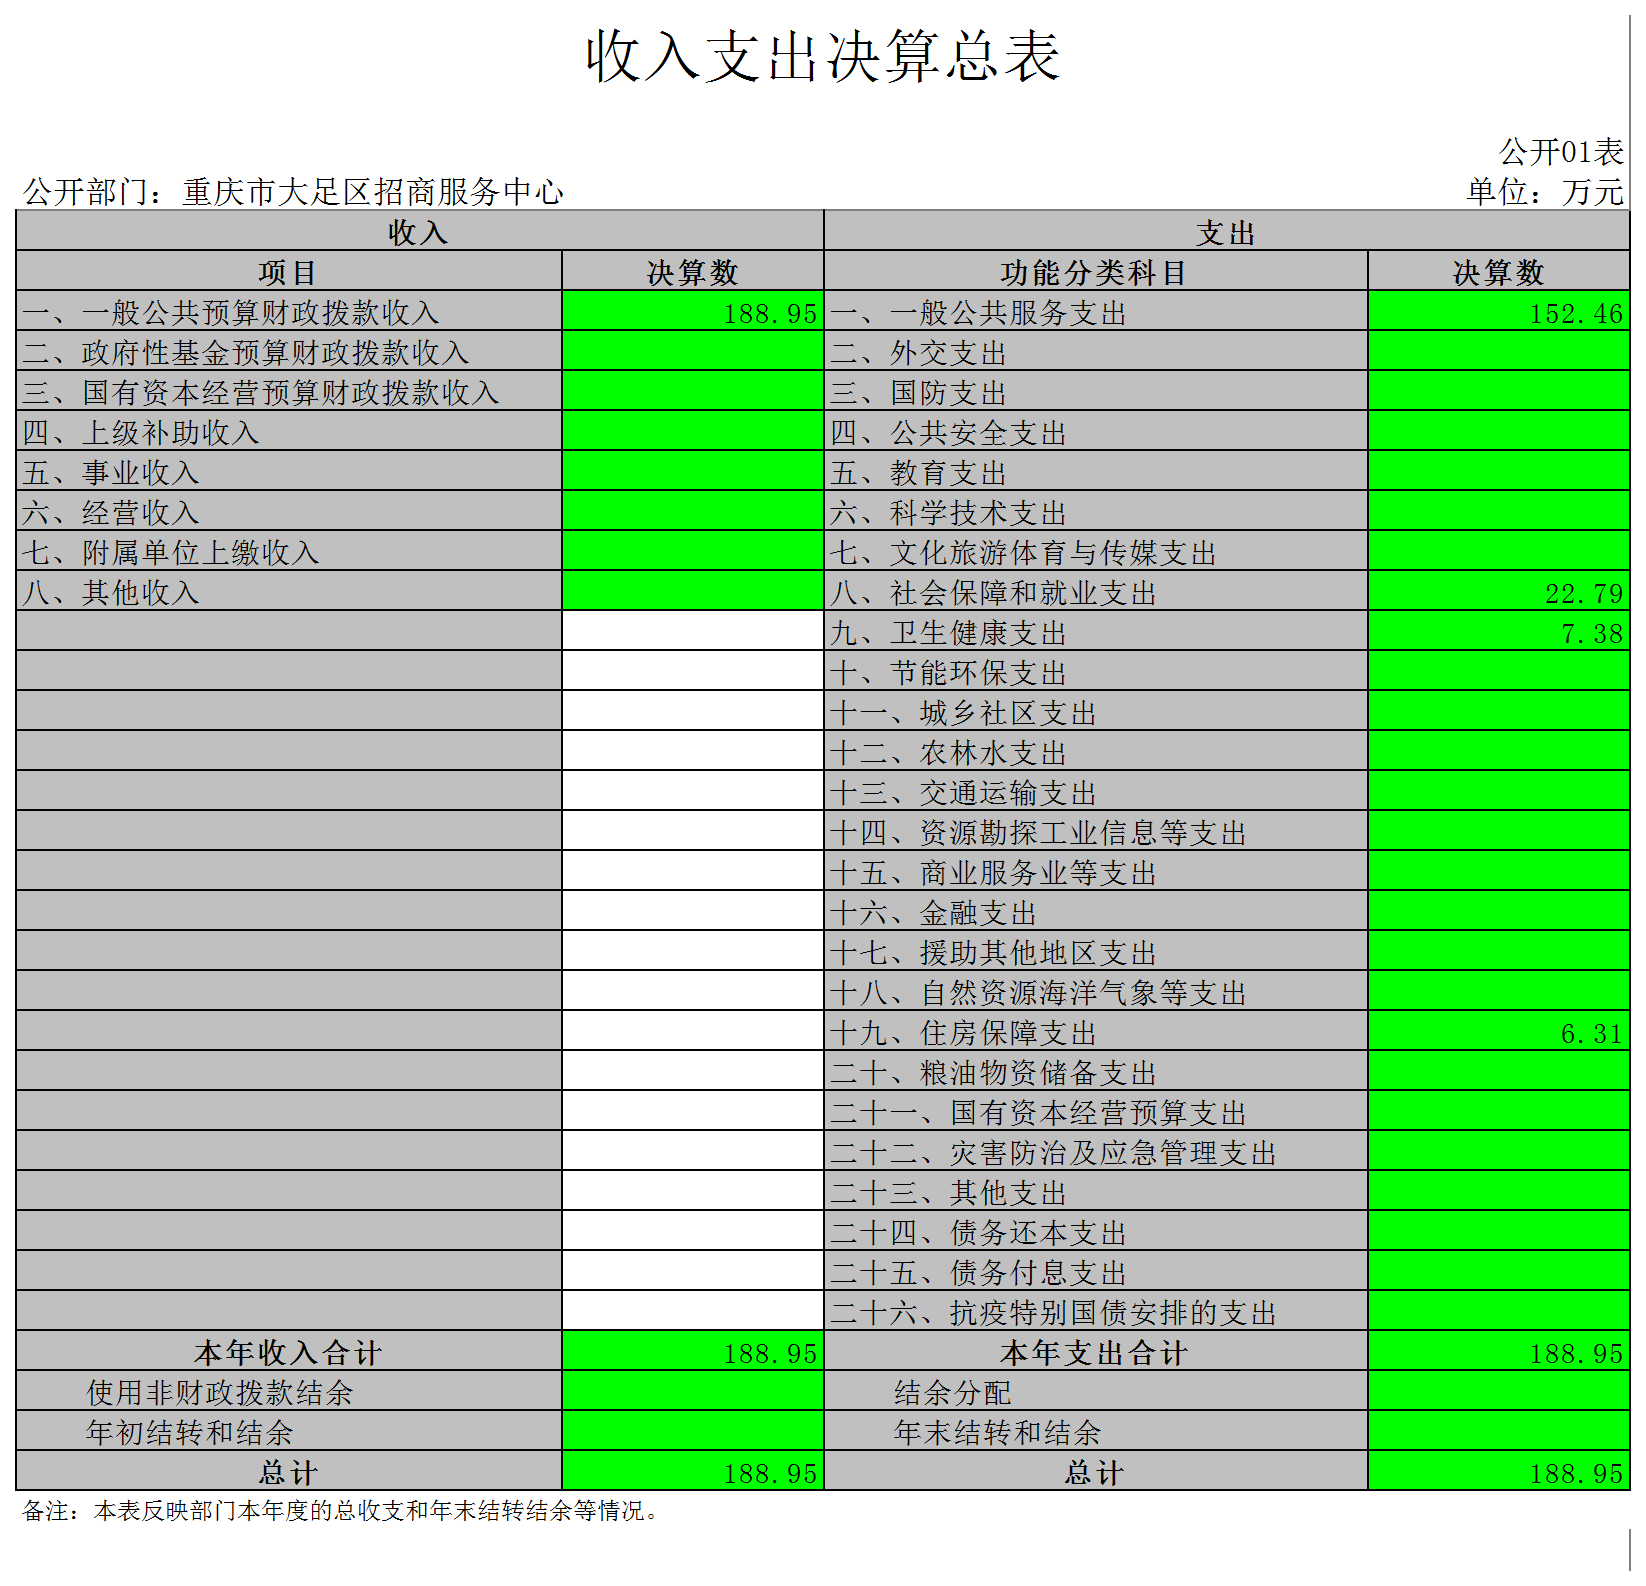Click the value 6.31
This screenshot has height=1586, width=1646.
click(x=1498, y=1031)
